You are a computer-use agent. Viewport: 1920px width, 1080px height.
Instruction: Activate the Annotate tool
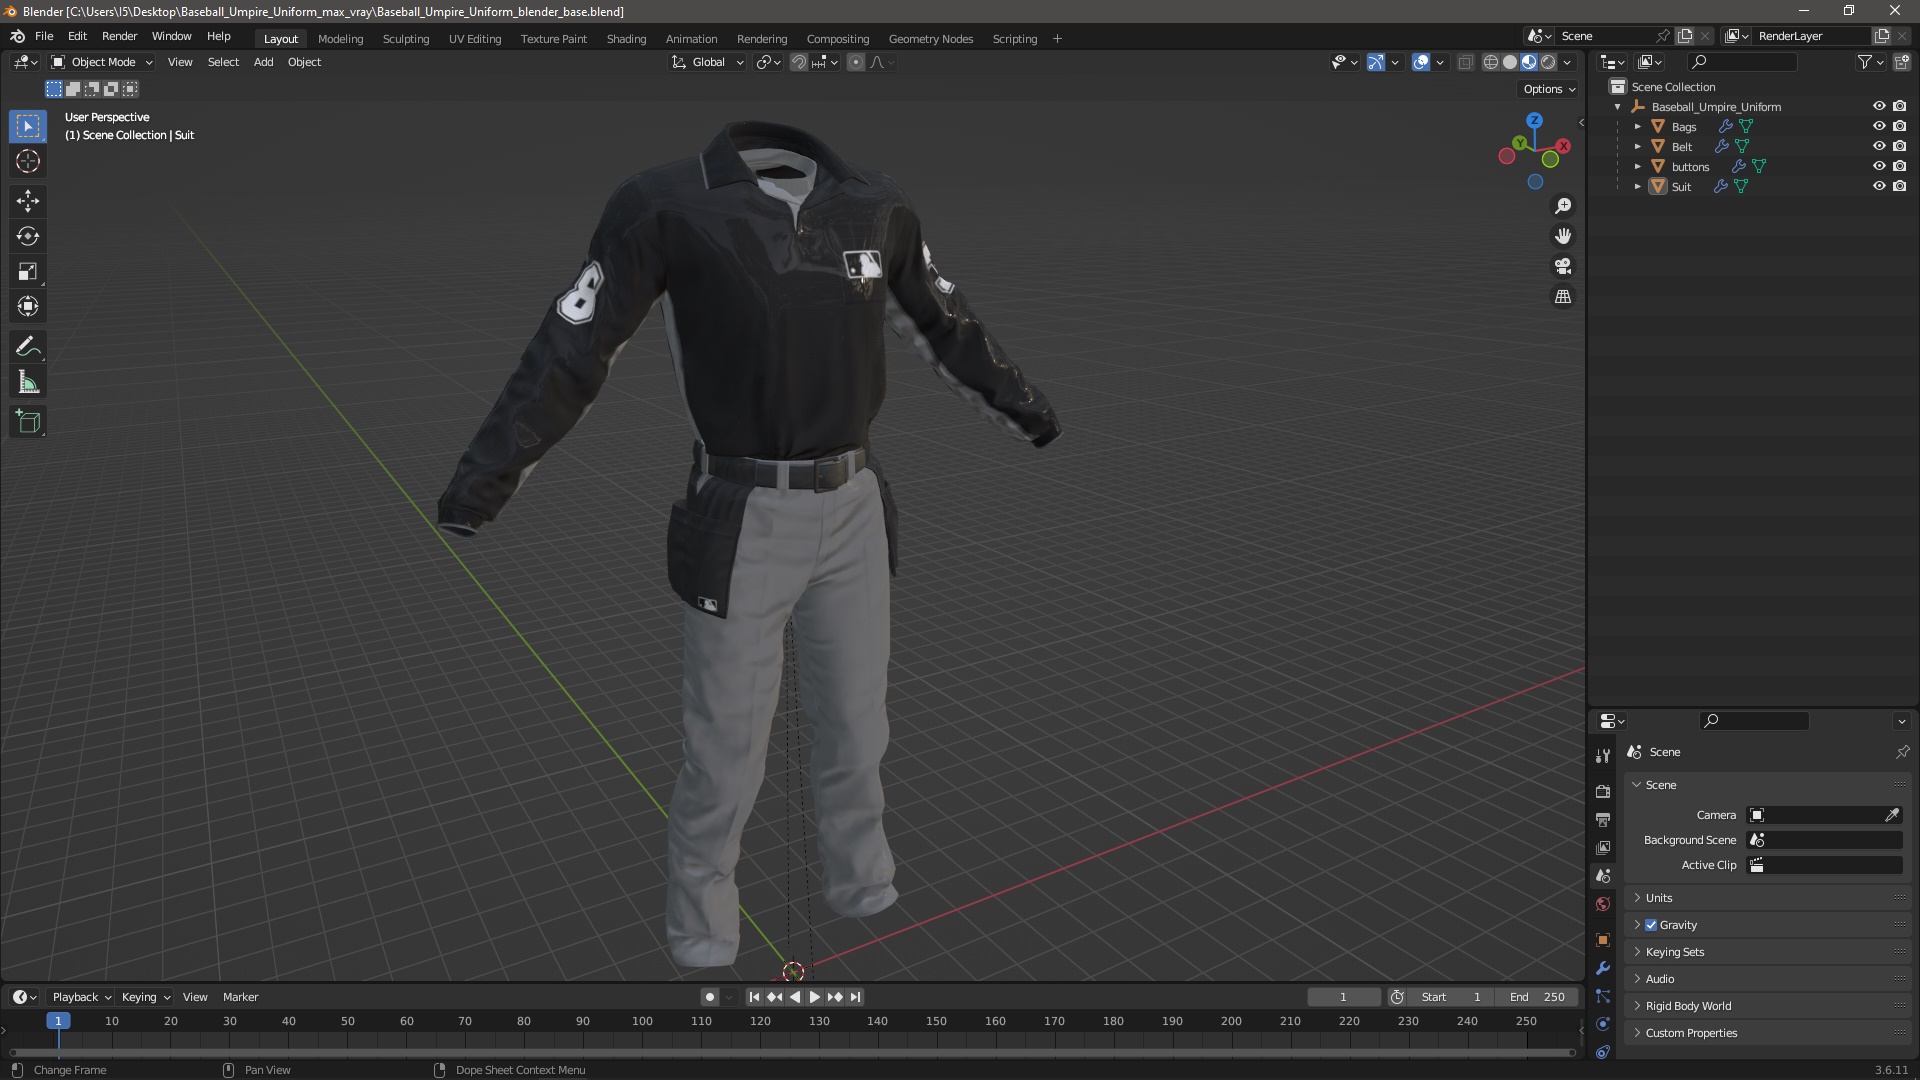pyautogui.click(x=28, y=347)
